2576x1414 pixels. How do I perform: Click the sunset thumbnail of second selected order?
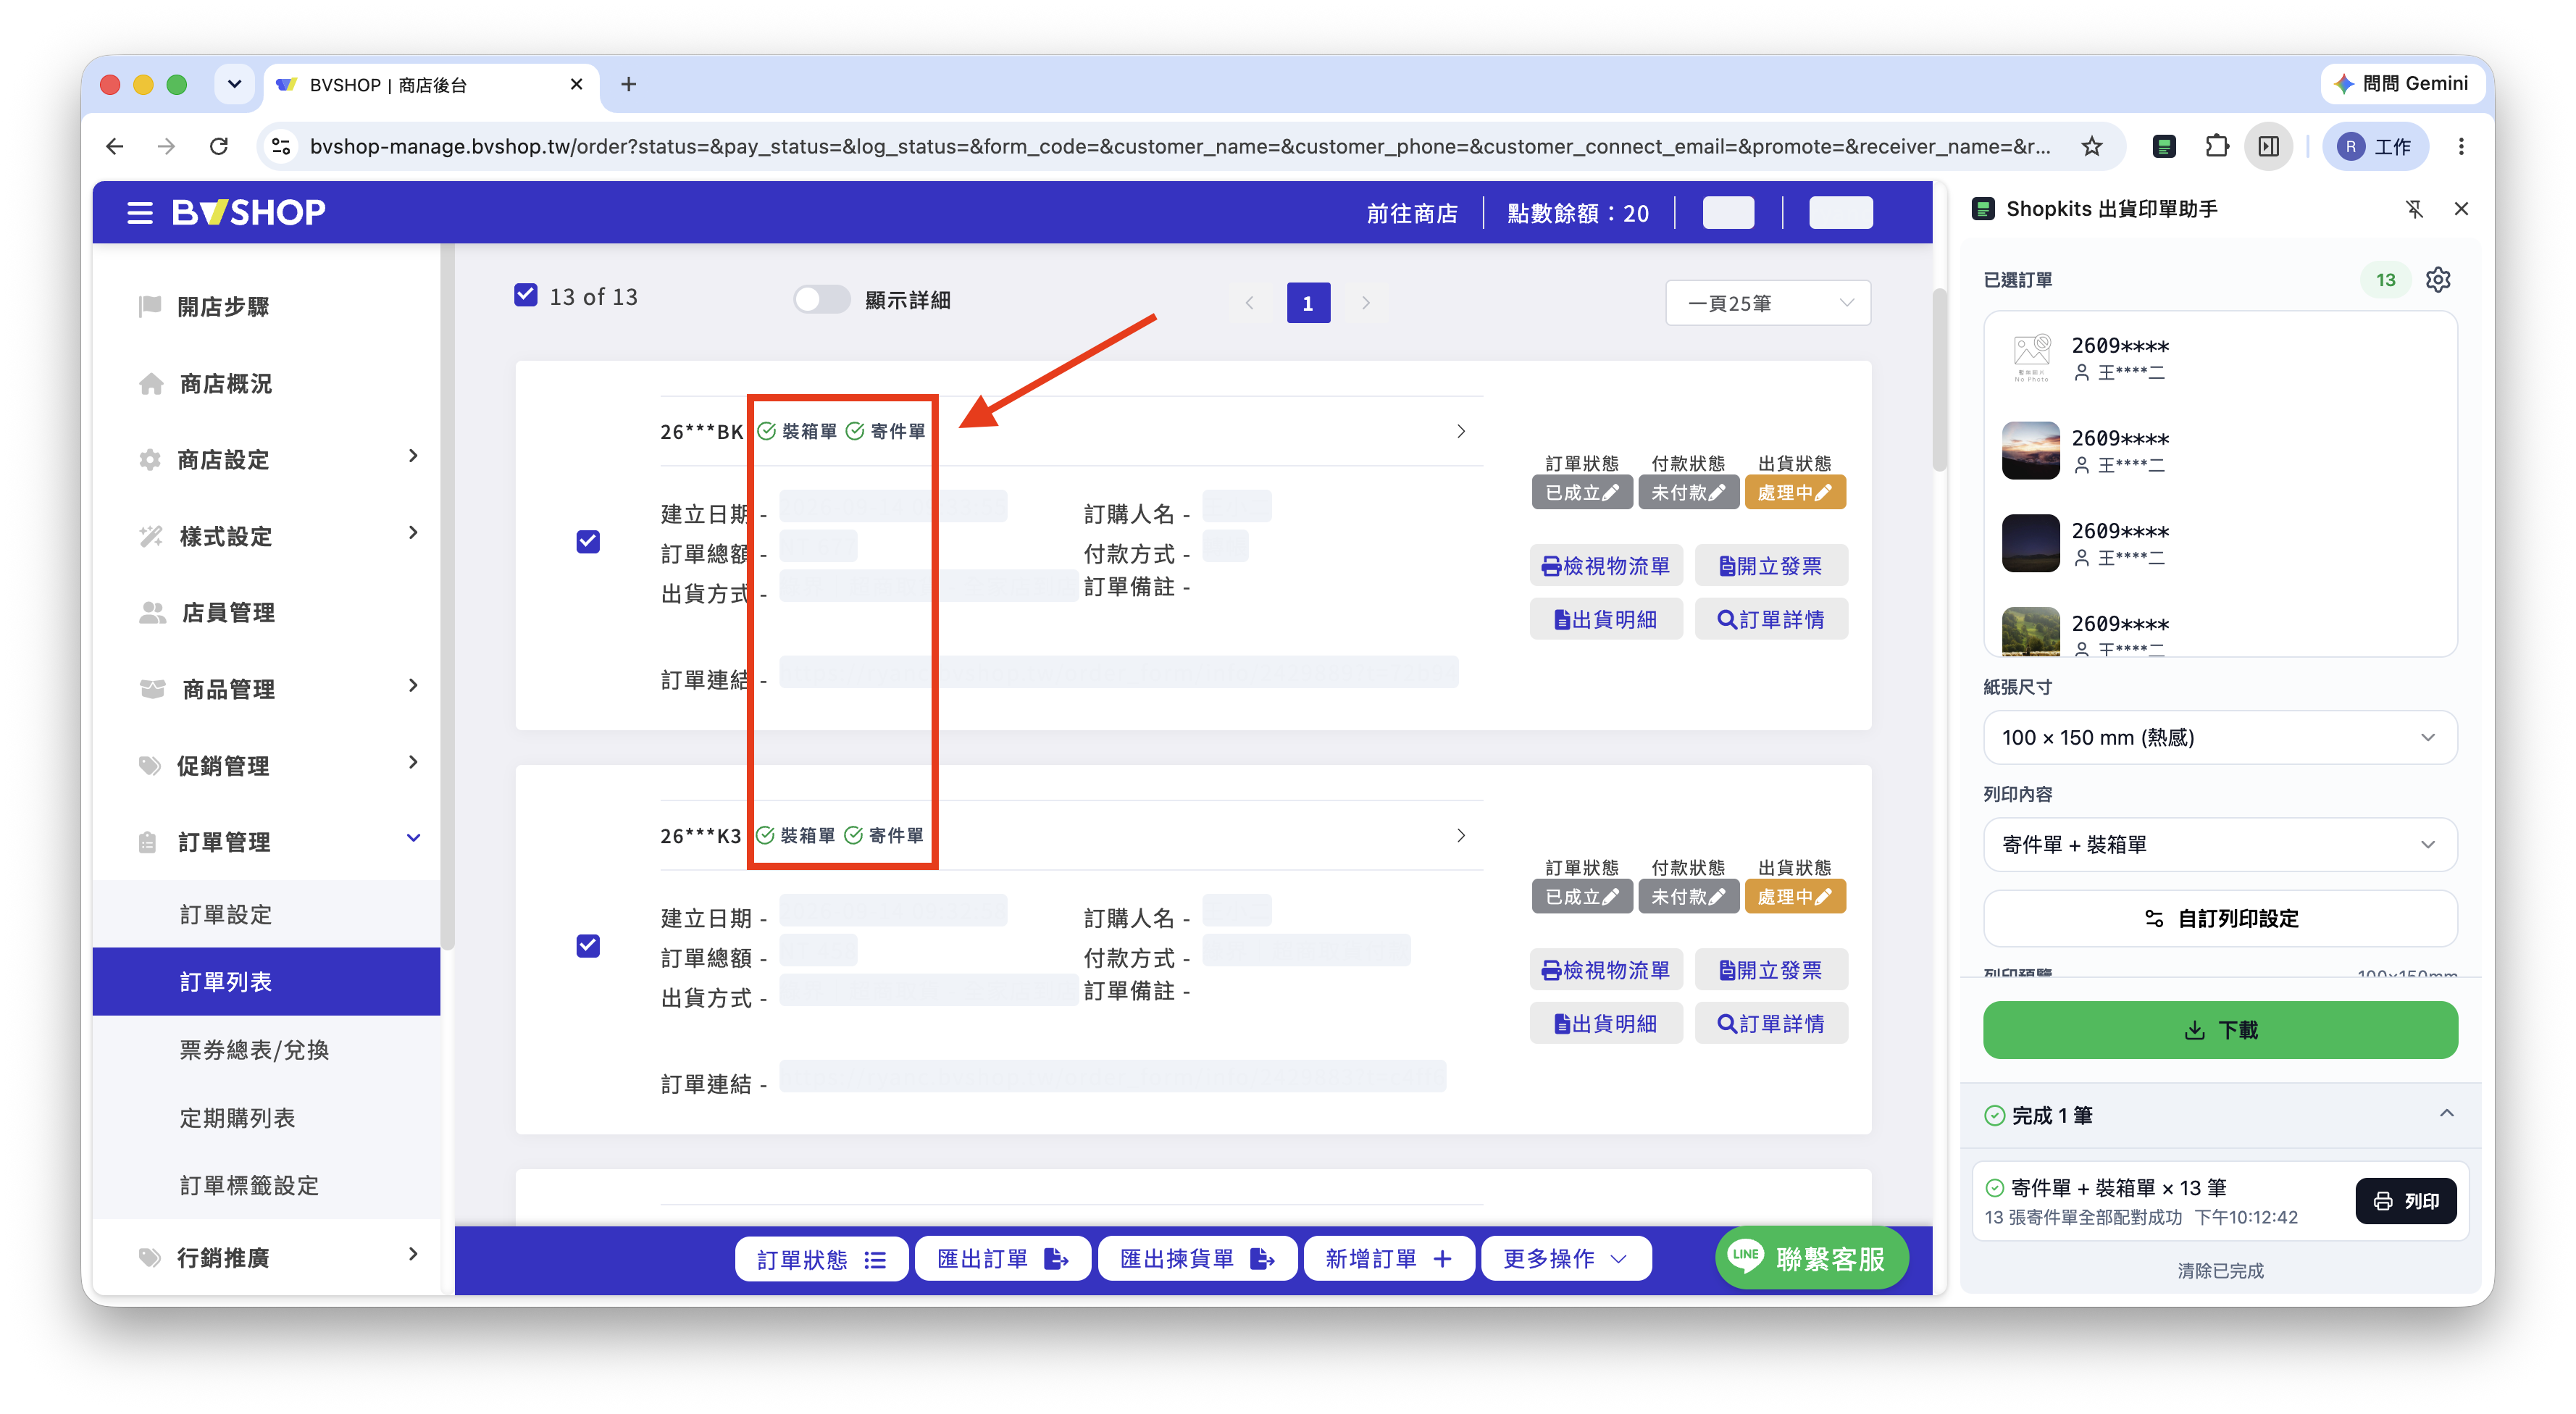click(2030, 451)
